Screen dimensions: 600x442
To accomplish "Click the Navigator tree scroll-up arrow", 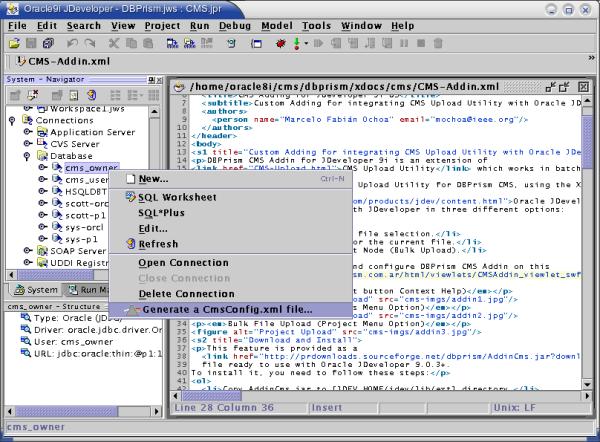I will (x=154, y=112).
